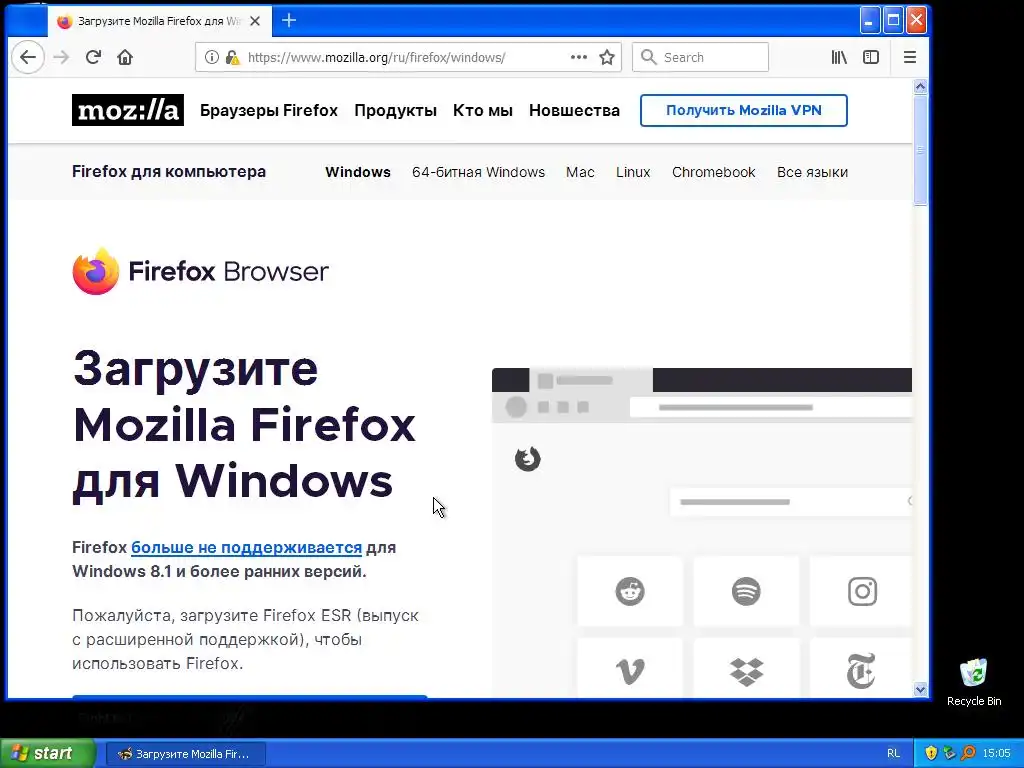Click the padlock warning icon in address bar
The width and height of the screenshot is (1024, 768).
pyautogui.click(x=232, y=57)
